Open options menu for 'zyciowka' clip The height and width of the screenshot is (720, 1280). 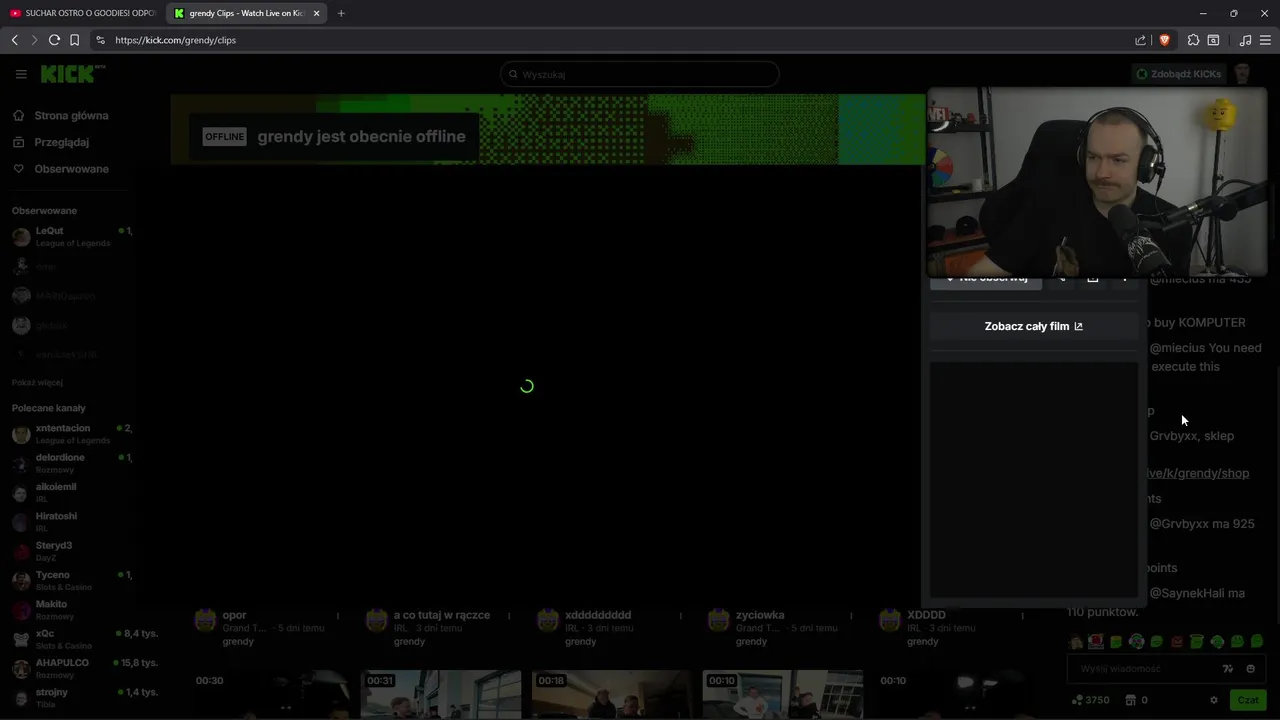(x=851, y=616)
